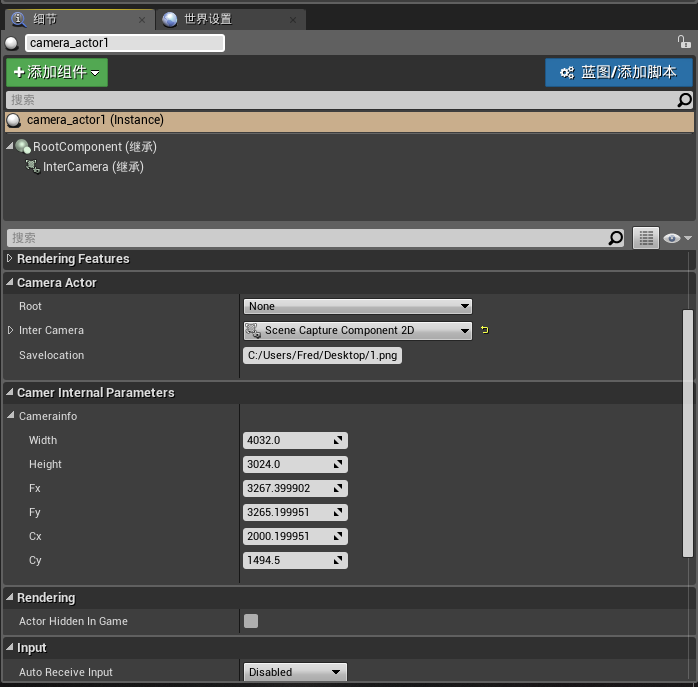
Task: Open the Root dropdown set to None
Action: tap(357, 306)
